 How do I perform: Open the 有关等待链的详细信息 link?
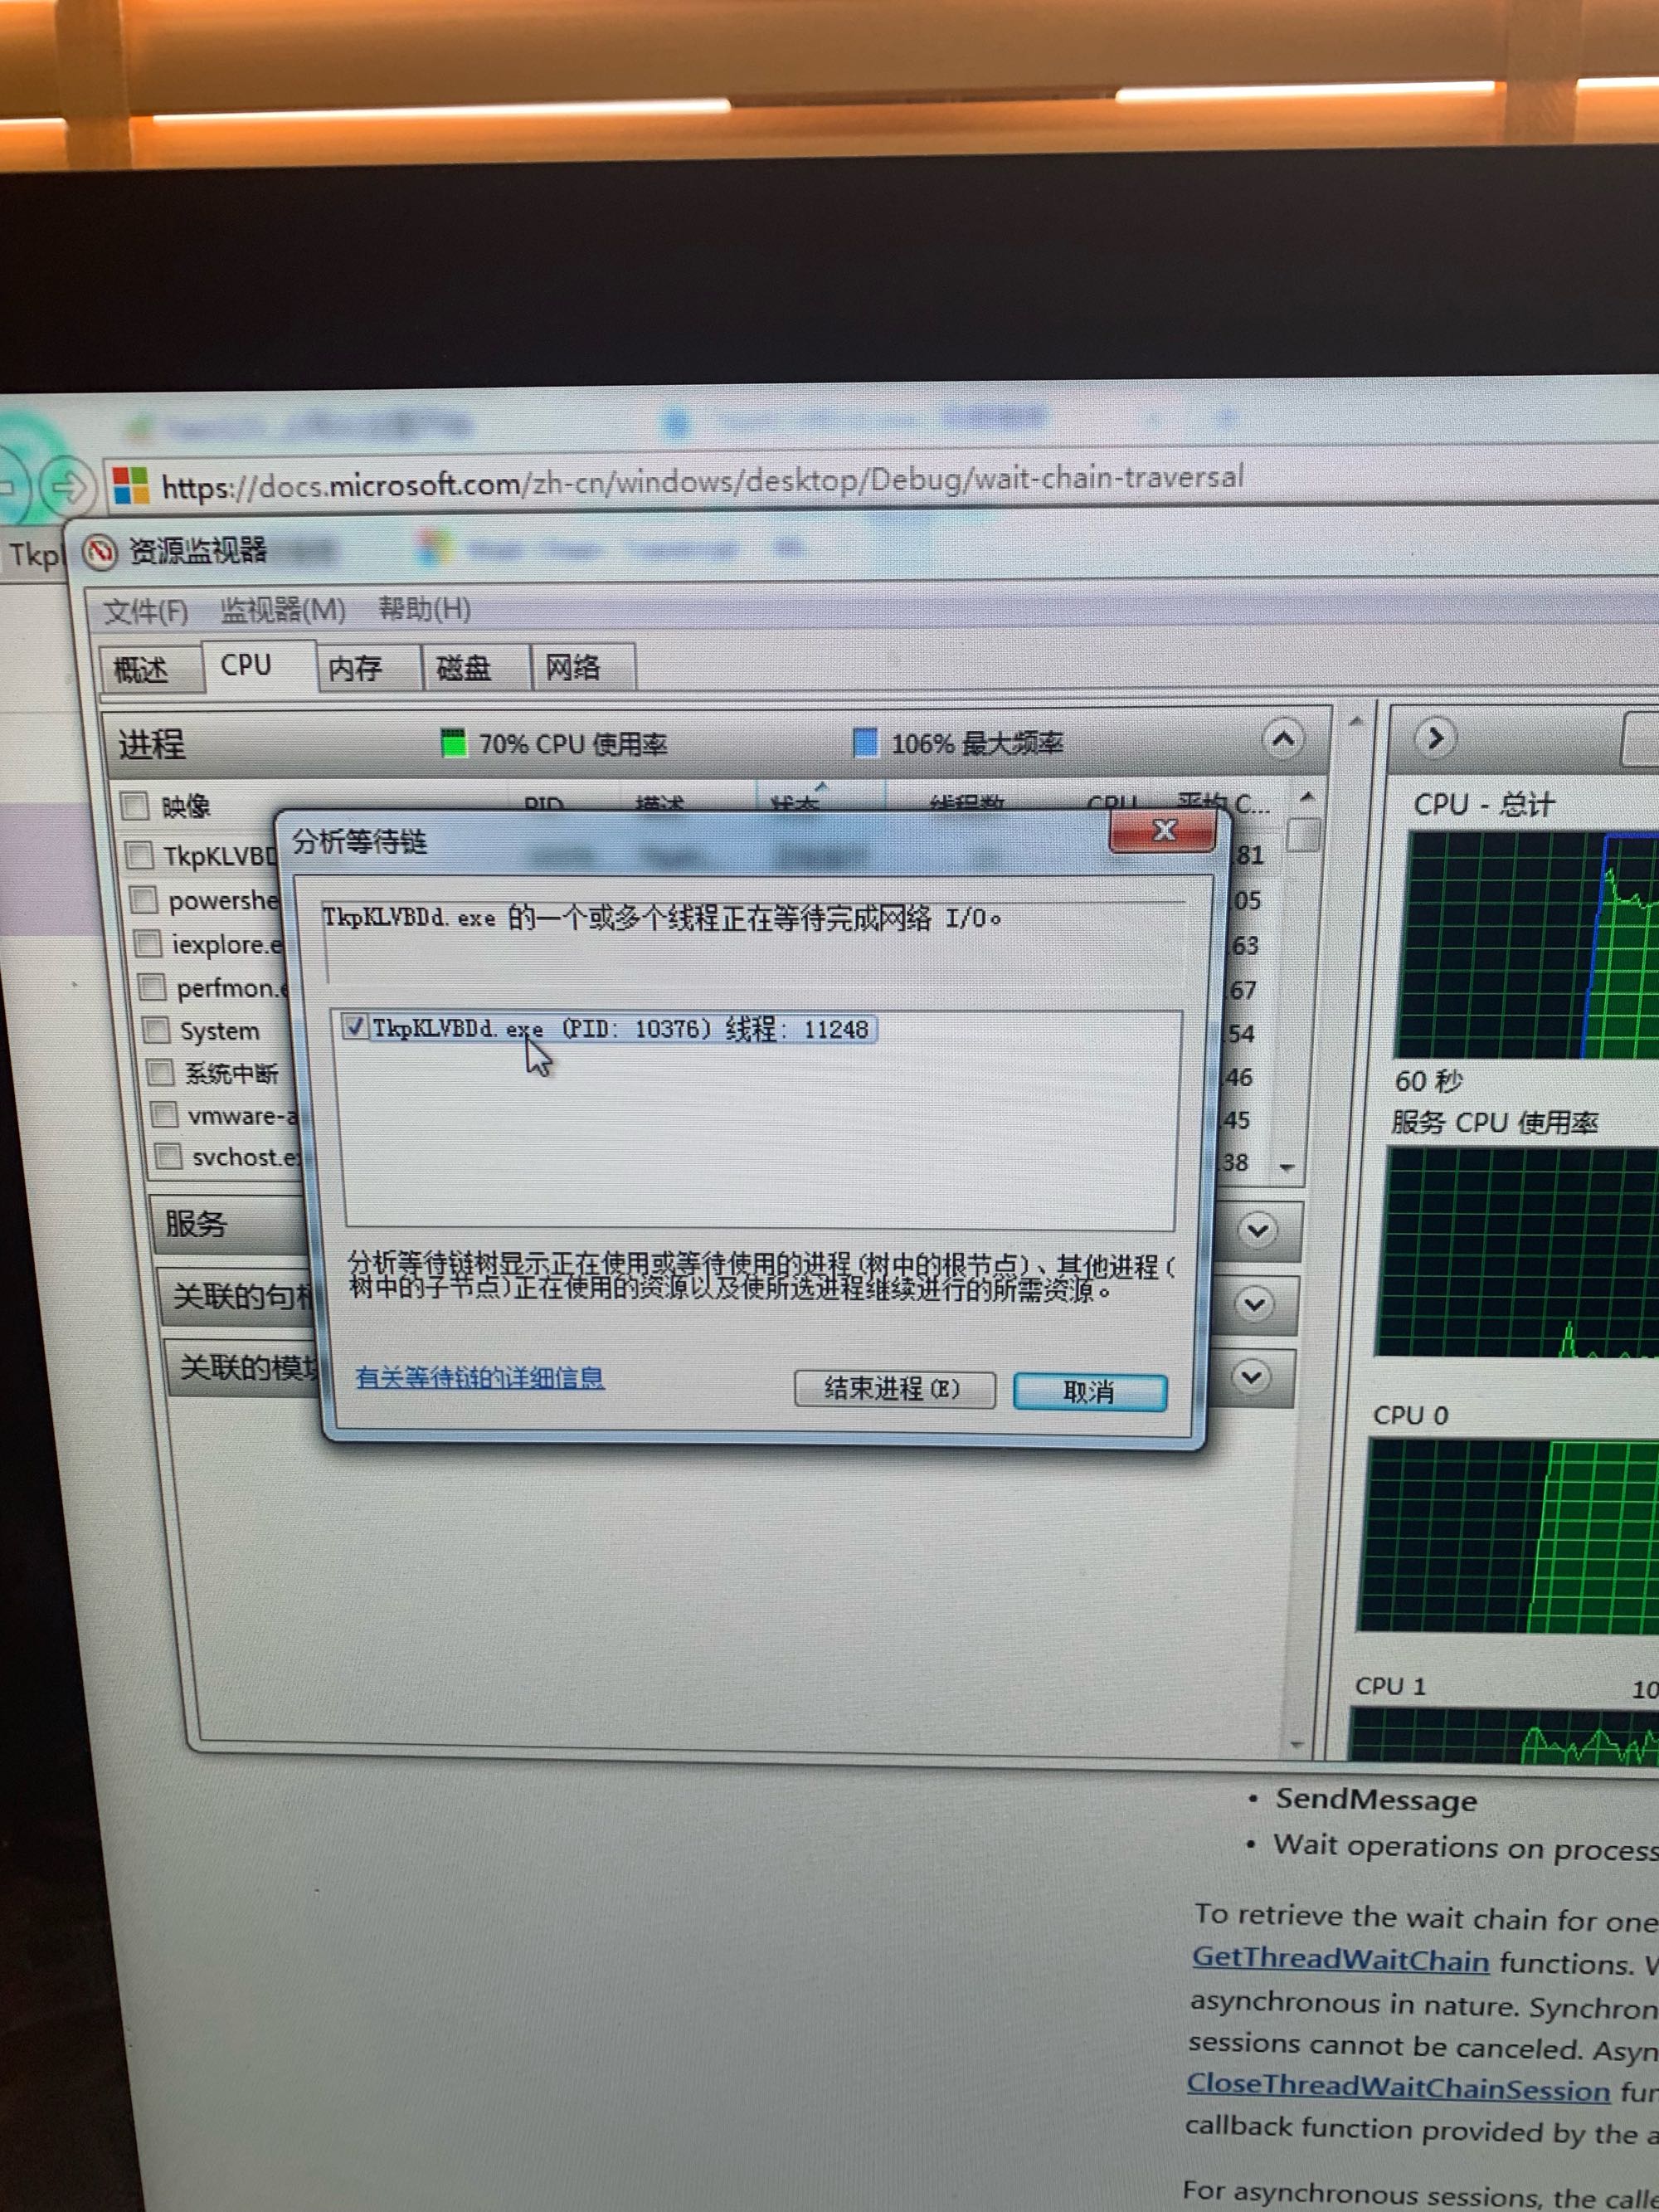tap(480, 1378)
